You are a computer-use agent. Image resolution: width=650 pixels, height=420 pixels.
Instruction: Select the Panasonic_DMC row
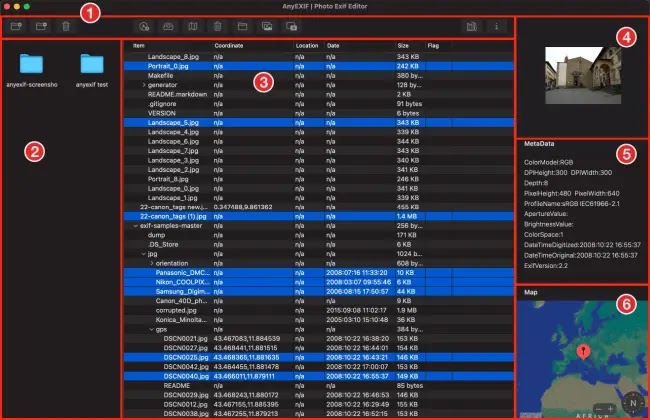[x=318, y=273]
